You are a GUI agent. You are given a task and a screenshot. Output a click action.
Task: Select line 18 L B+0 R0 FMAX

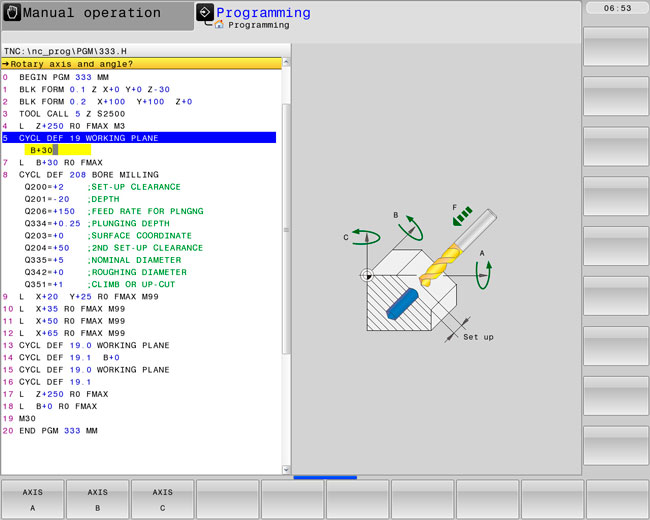click(x=50, y=406)
